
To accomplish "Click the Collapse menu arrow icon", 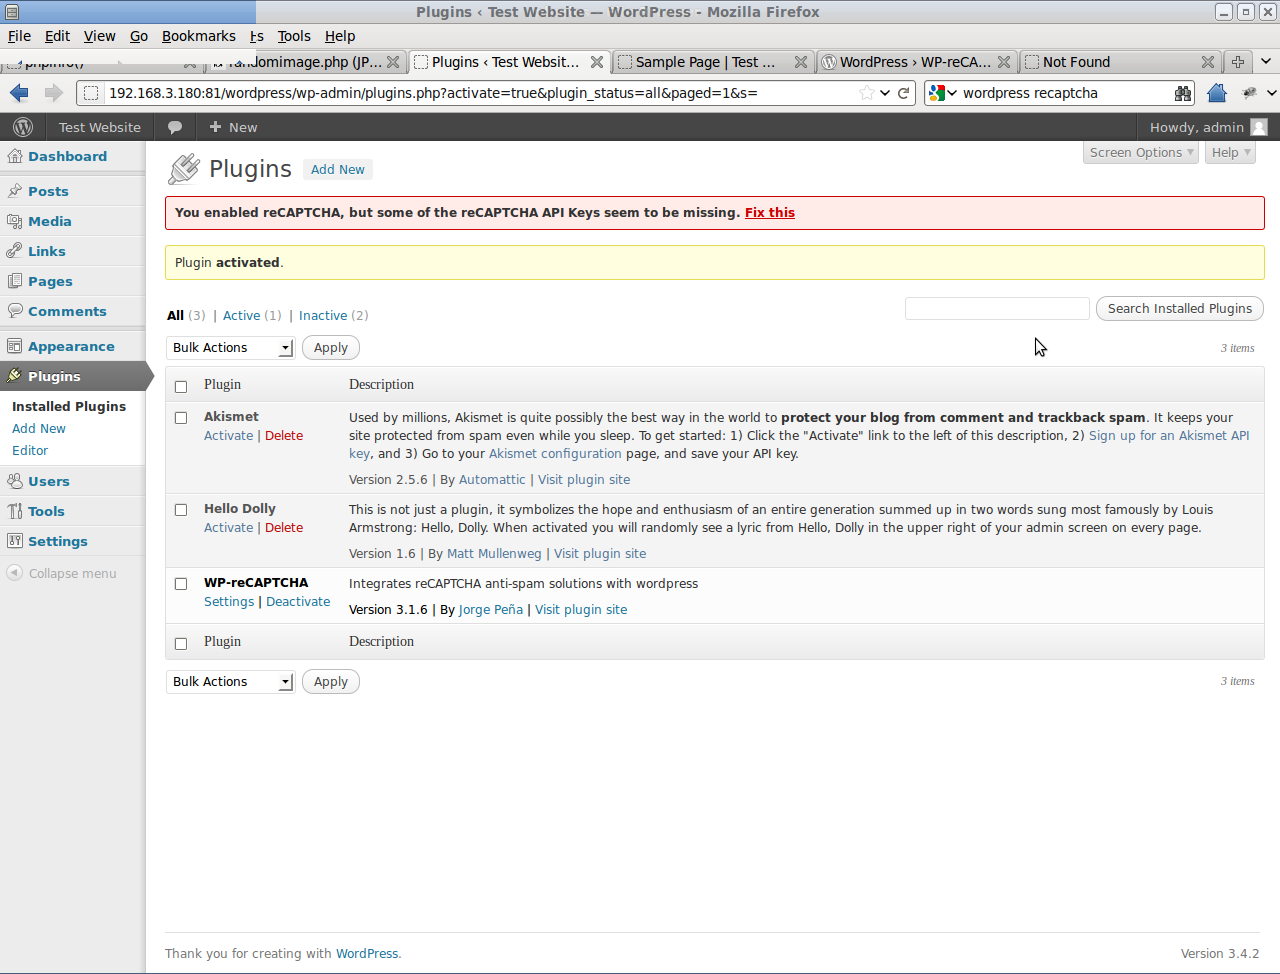I will 15,573.
